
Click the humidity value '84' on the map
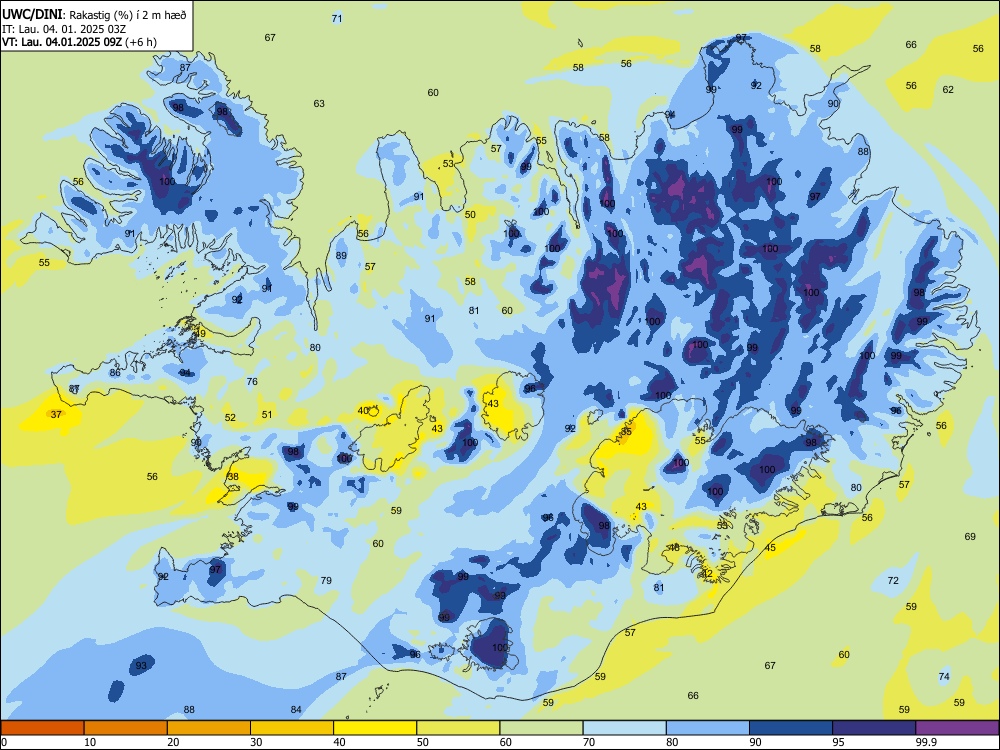[296, 709]
